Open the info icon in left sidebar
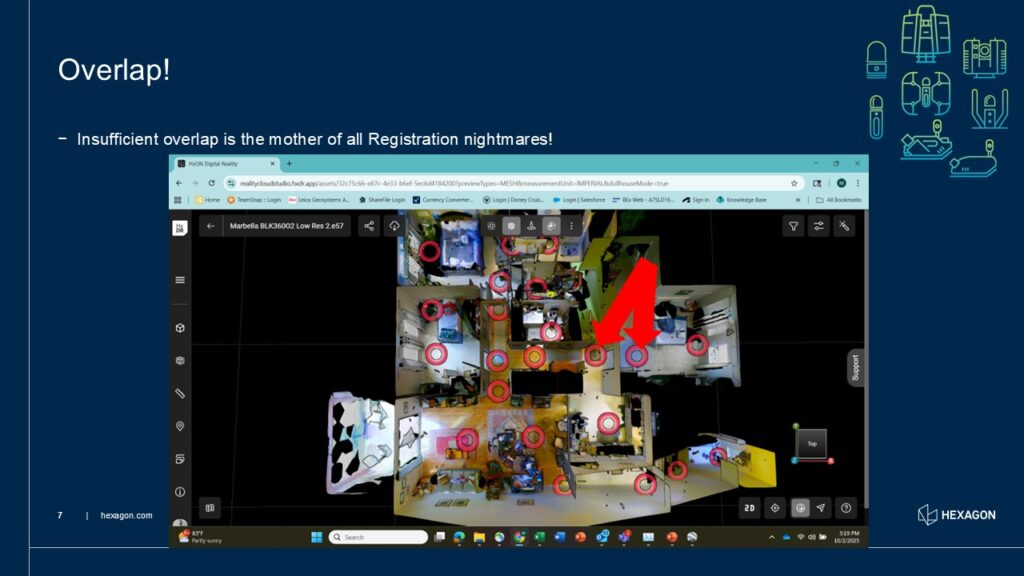This screenshot has height=576, width=1024. (180, 491)
